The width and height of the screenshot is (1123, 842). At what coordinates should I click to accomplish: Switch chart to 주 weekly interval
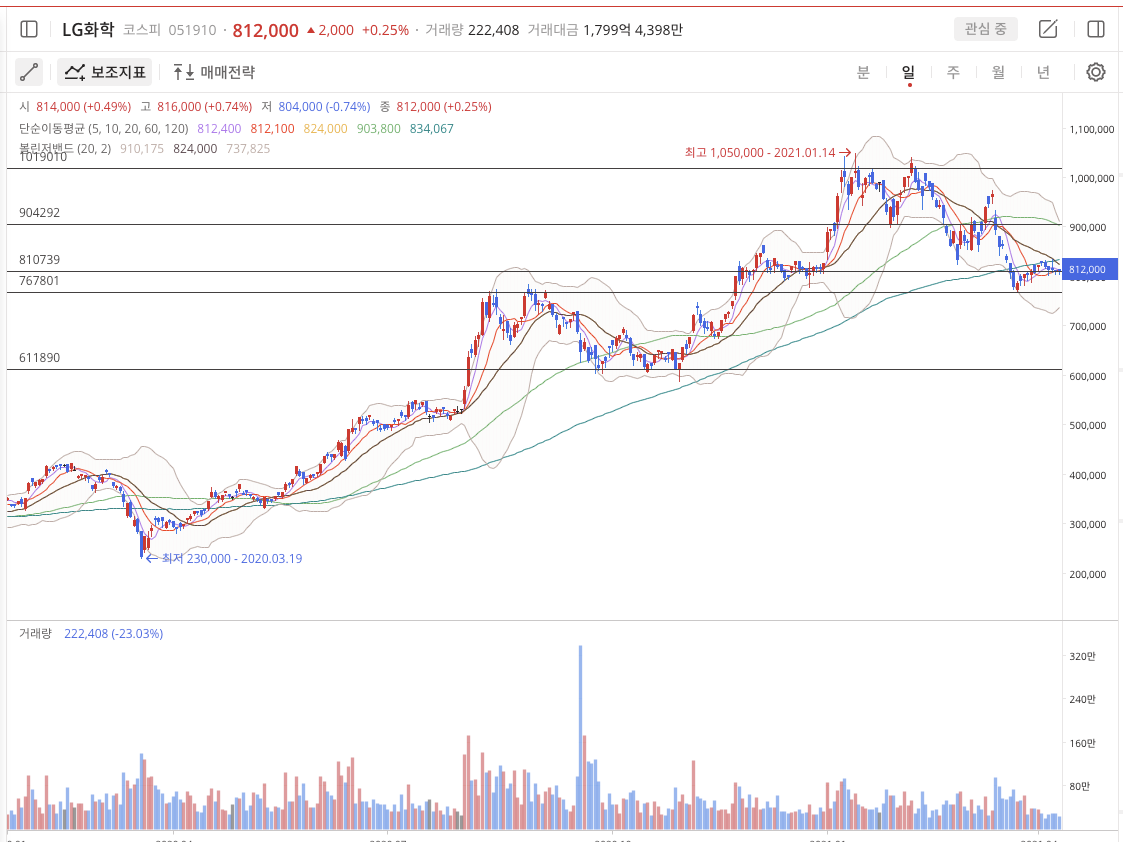[x=953, y=72]
